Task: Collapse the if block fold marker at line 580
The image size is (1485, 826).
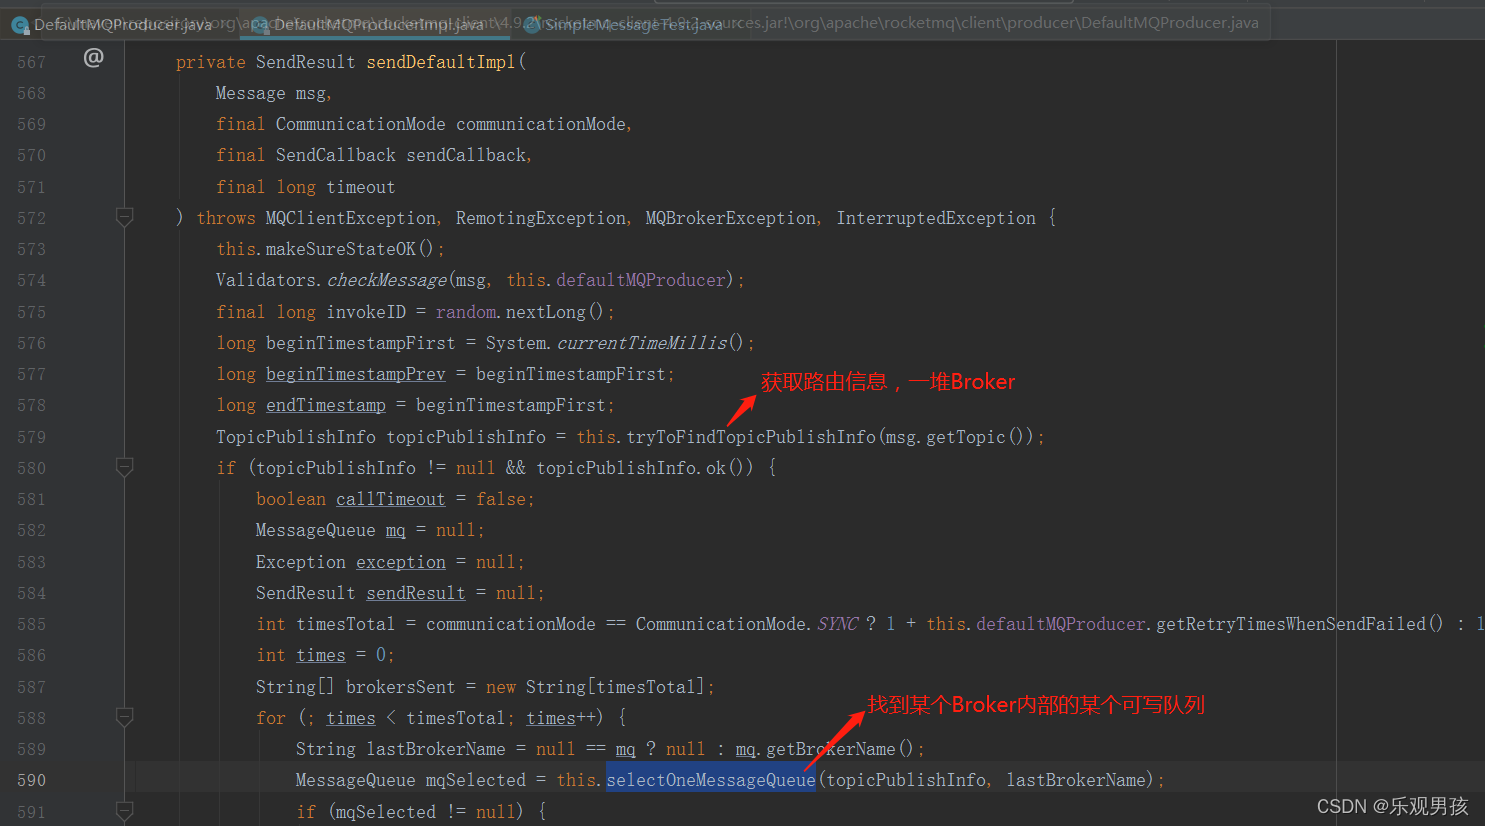Action: 125,467
